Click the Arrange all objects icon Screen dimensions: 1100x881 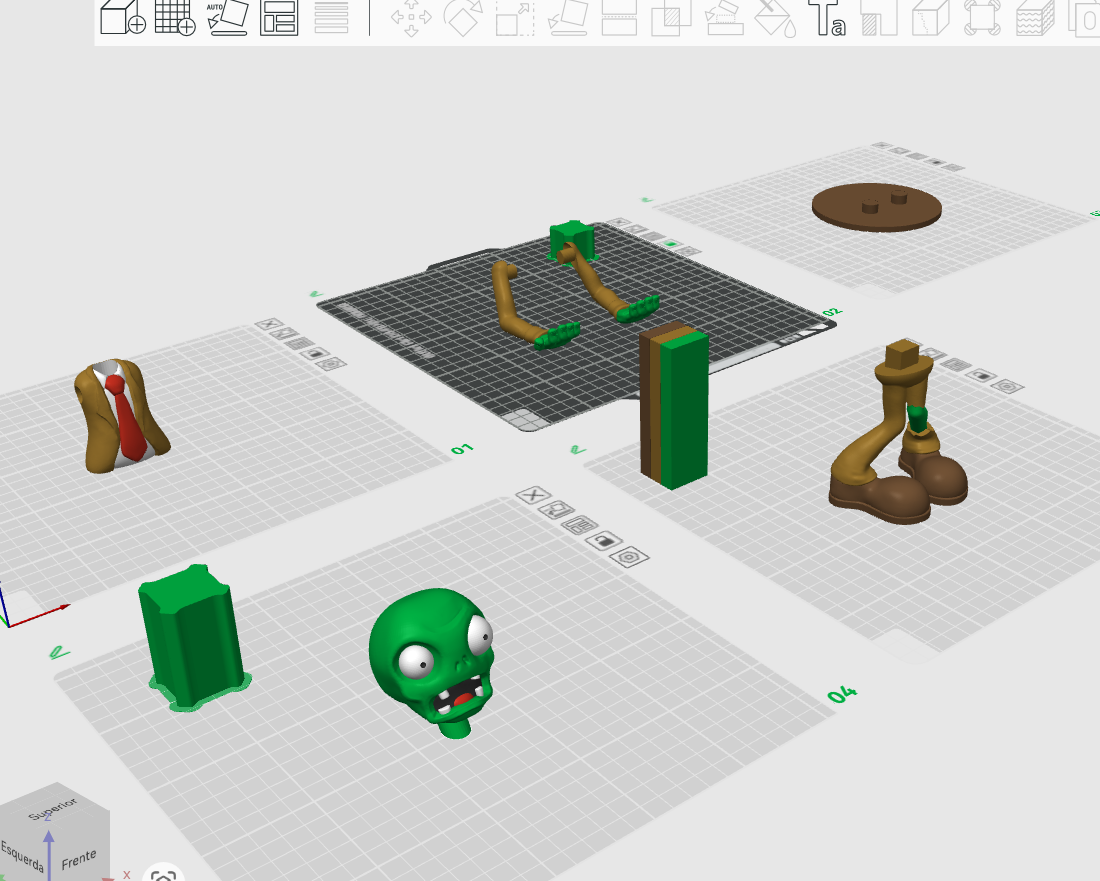[279, 18]
